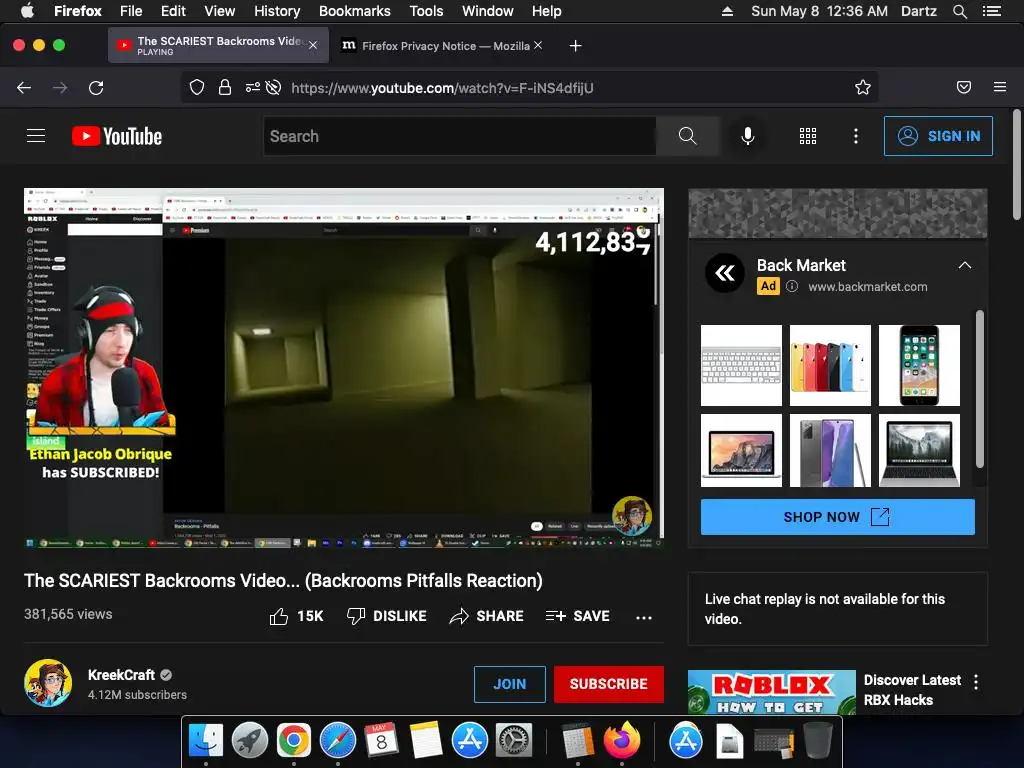
Task: Click the autoplay blocked icon in address bar
Action: tap(274, 88)
